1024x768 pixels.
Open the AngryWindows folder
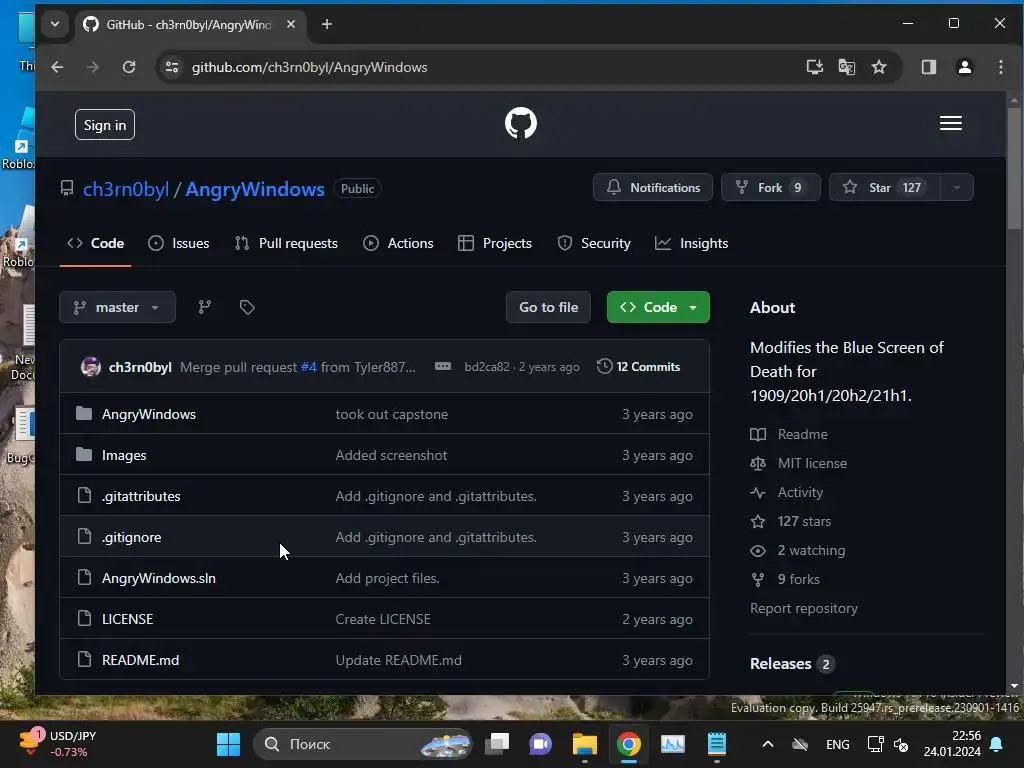149,414
